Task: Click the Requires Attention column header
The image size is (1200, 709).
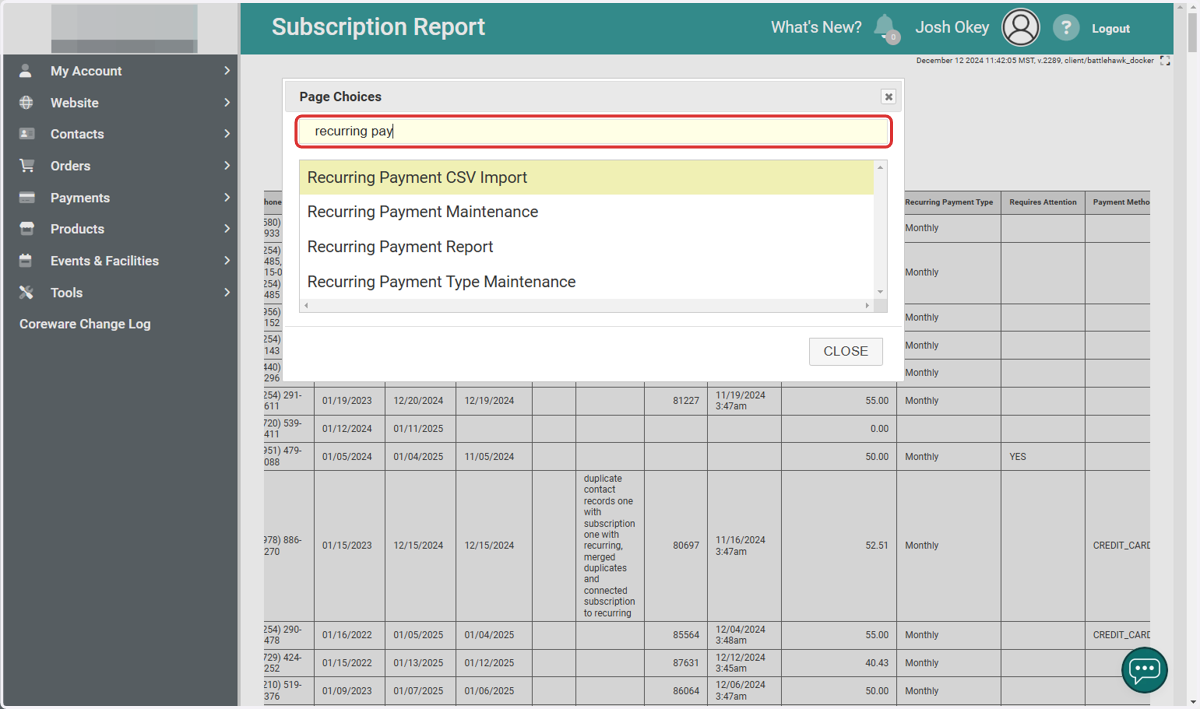Action: pos(1043,202)
